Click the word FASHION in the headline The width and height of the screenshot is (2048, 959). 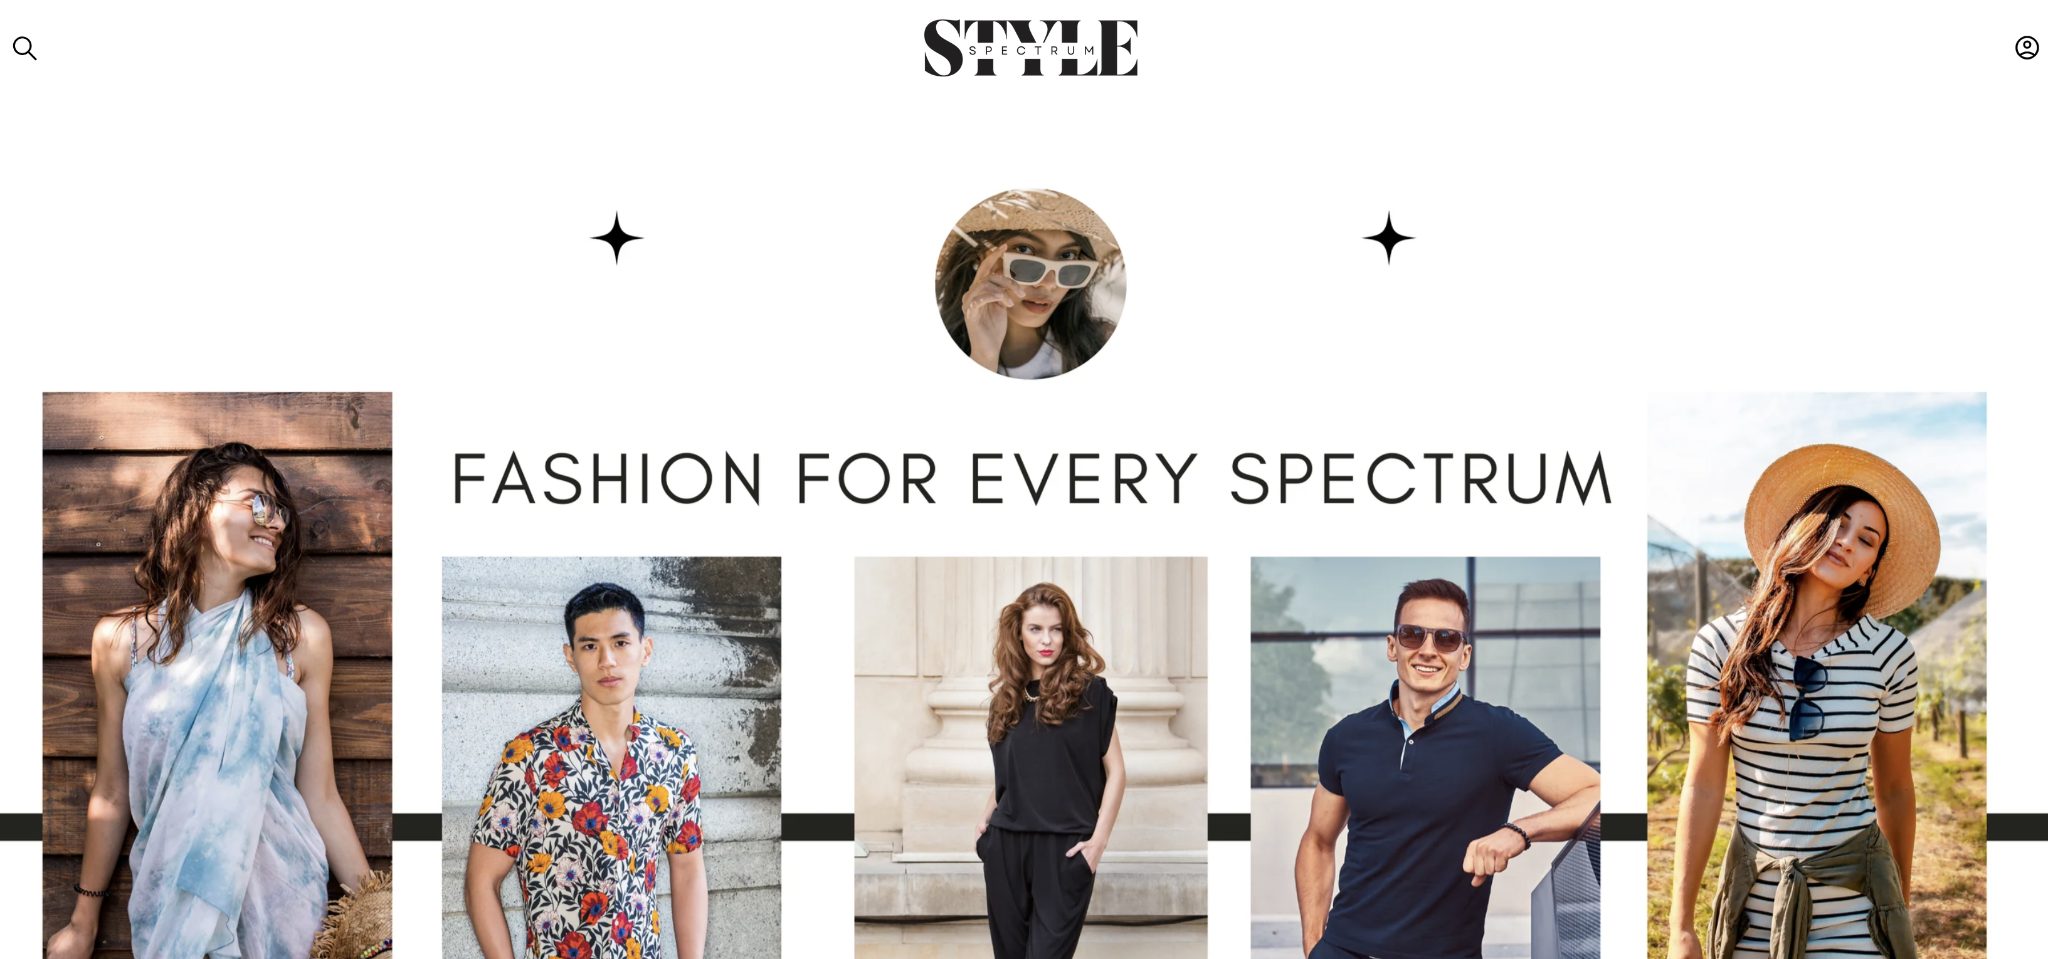pyautogui.click(x=608, y=479)
